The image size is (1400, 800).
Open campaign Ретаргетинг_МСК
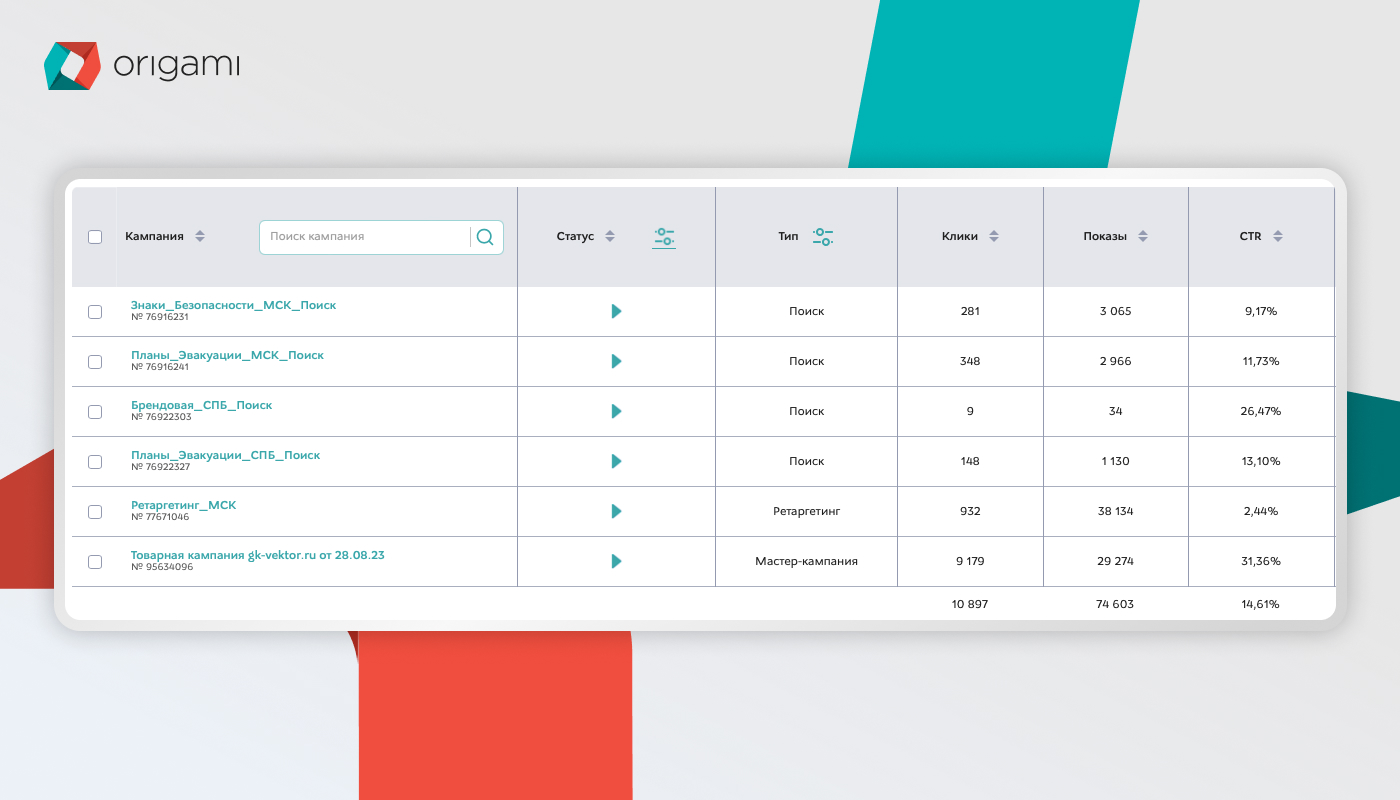(183, 505)
